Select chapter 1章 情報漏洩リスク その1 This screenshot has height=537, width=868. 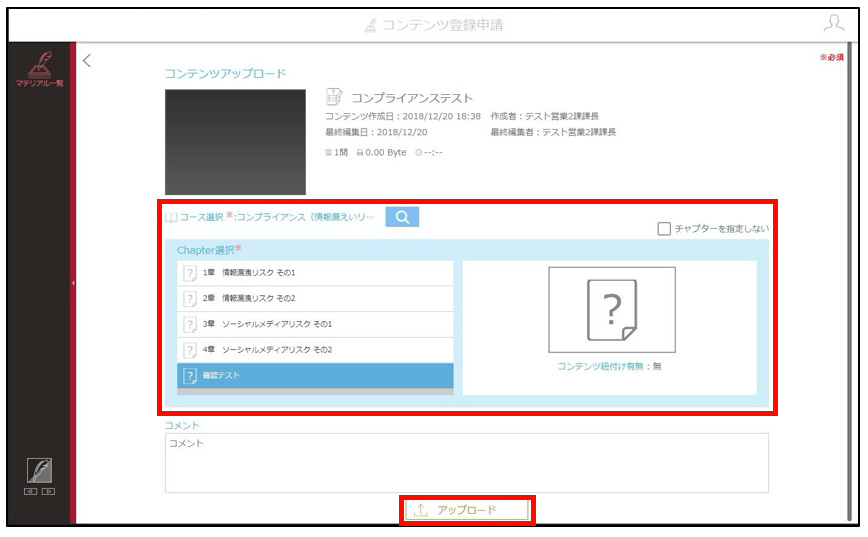tap(315, 272)
